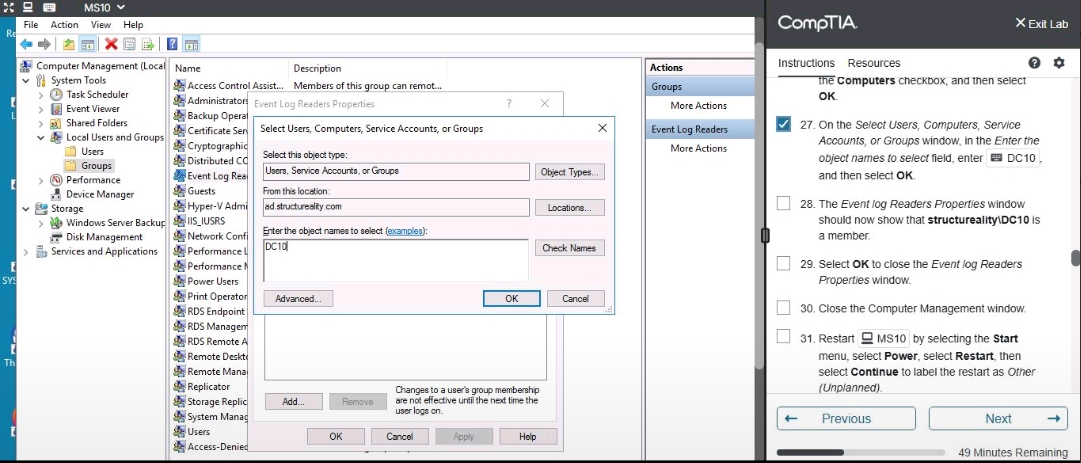Click the Check Names button
The width and height of the screenshot is (1081, 463).
point(569,248)
